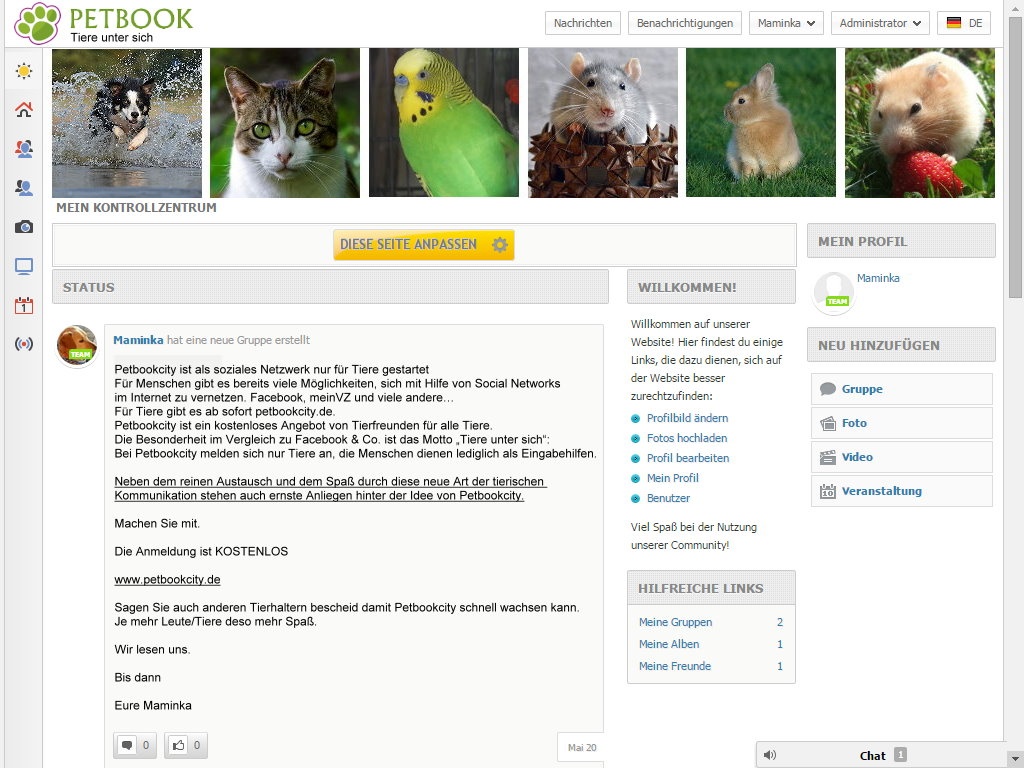Open the DE language selector
Image resolution: width=1024 pixels, height=768 pixels.
click(964, 23)
